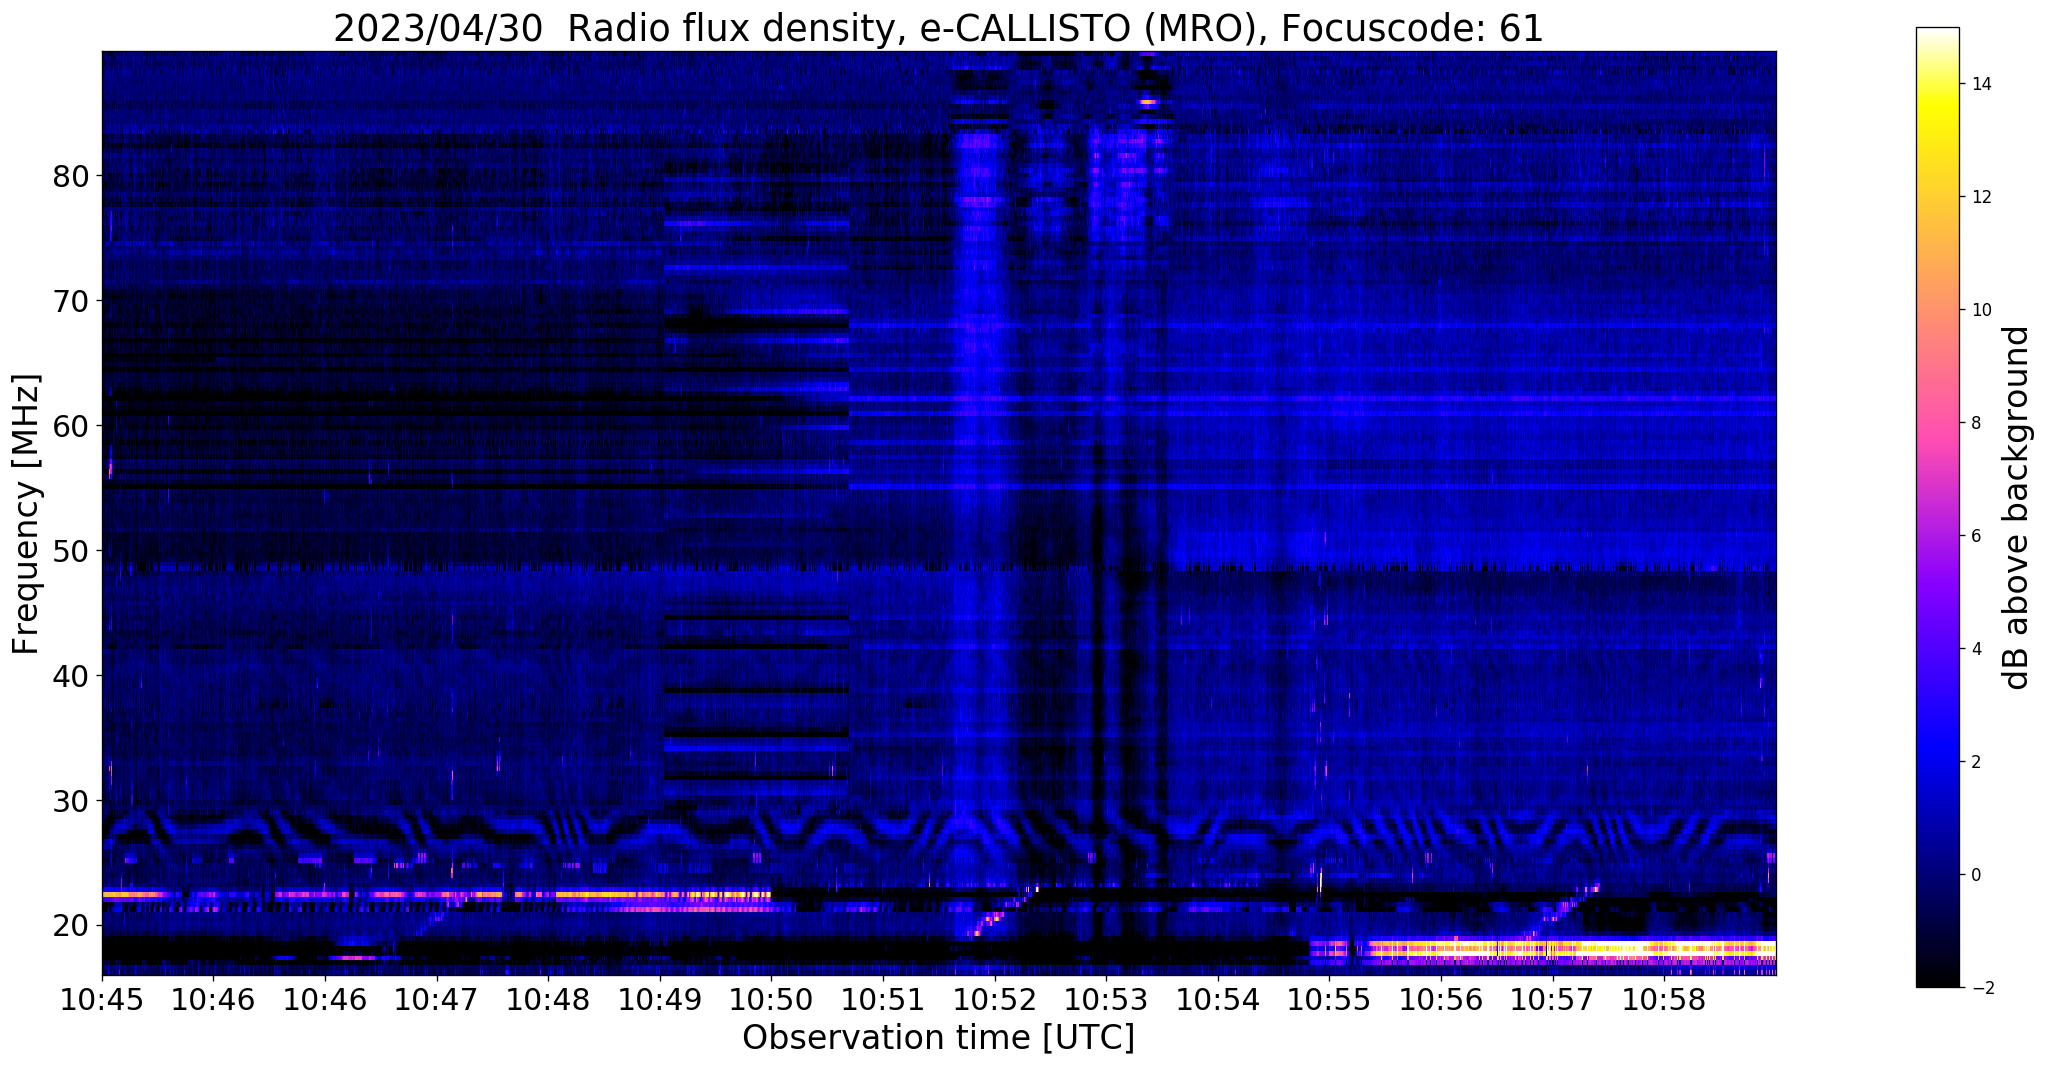The height and width of the screenshot is (1067, 2047).
Task: Click the 10:54 time tick label
Action: pyautogui.click(x=1218, y=999)
